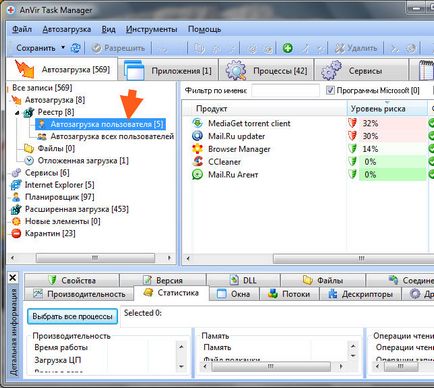The image size is (434, 388).
Task: Click the CCleaner entry icon
Action: click(198, 162)
